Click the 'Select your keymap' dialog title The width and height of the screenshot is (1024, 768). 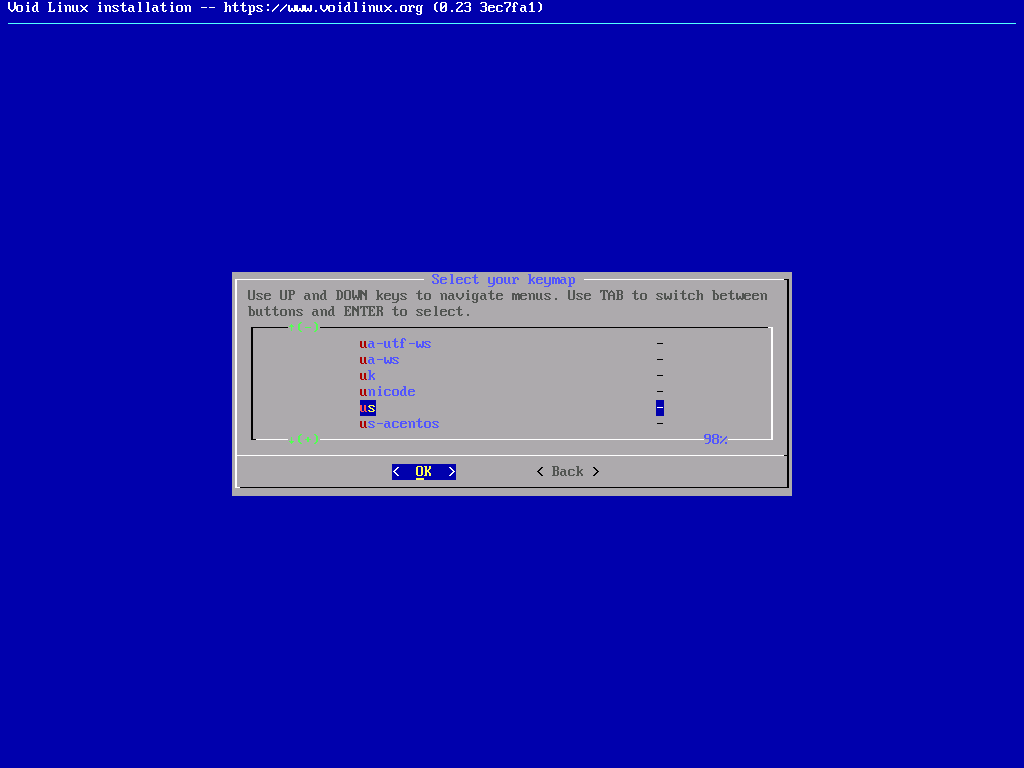(503, 280)
